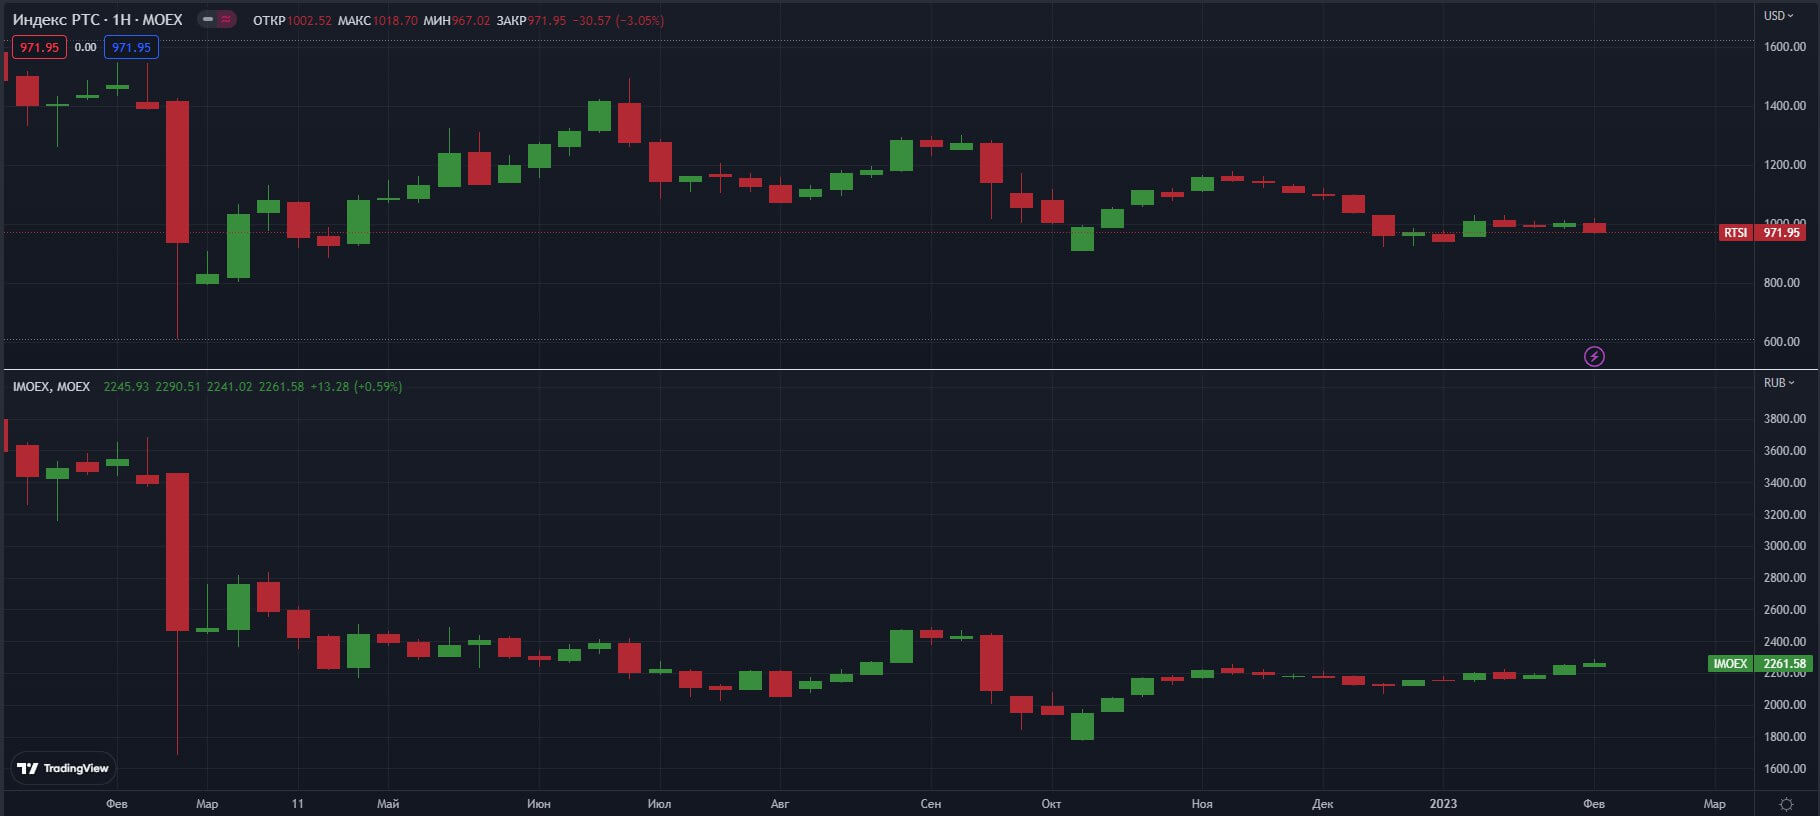Screen dimensions: 1820x816
Task: Click the green IMOEX price axis label
Action: coord(1730,663)
